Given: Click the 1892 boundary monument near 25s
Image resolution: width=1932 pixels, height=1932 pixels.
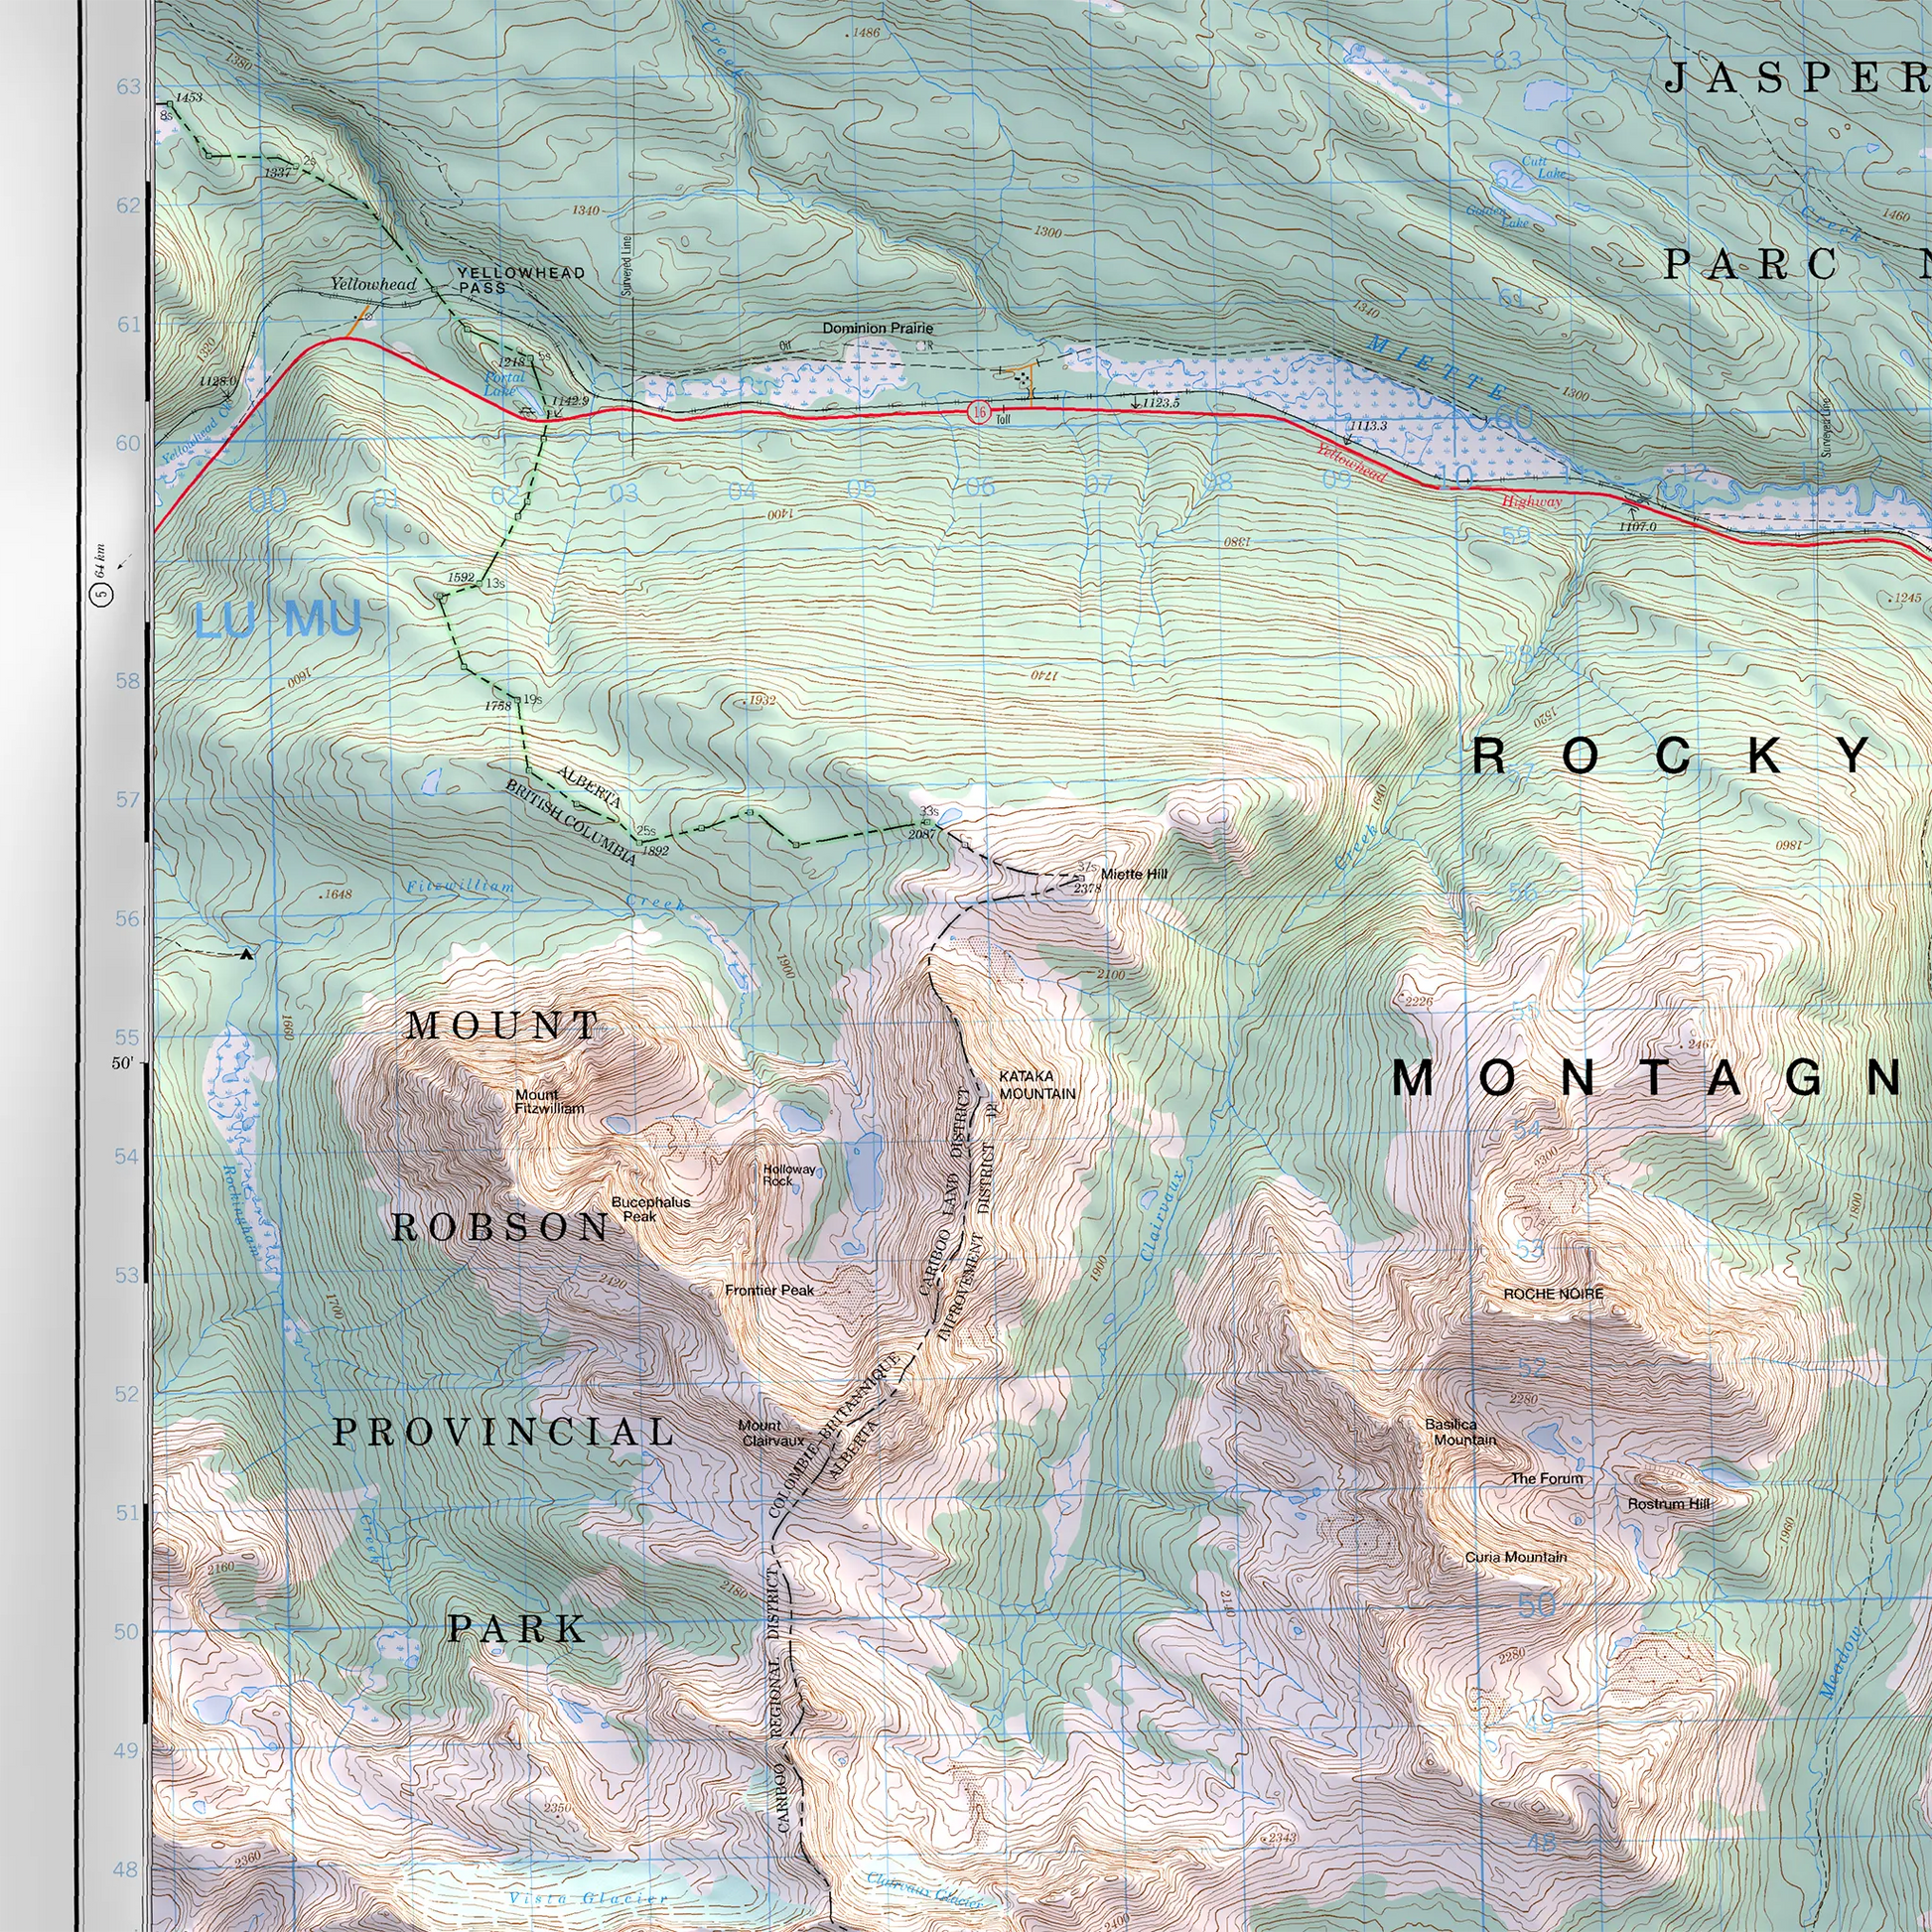Looking at the screenshot, I should click(x=638, y=841).
